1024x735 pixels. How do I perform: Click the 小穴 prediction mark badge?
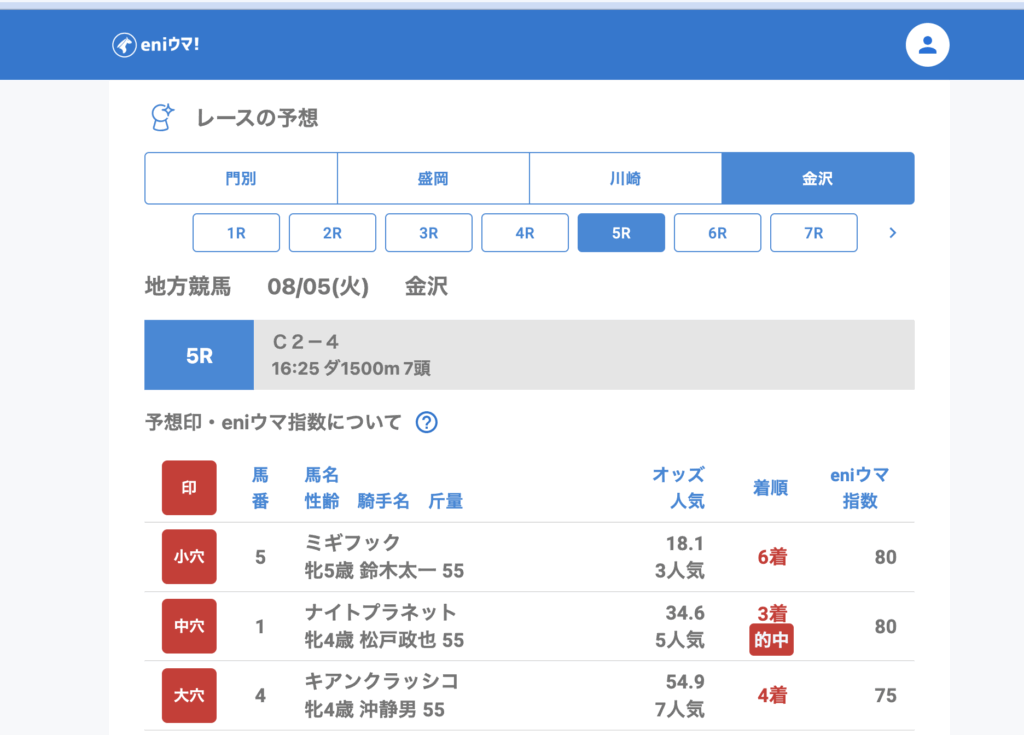point(189,557)
